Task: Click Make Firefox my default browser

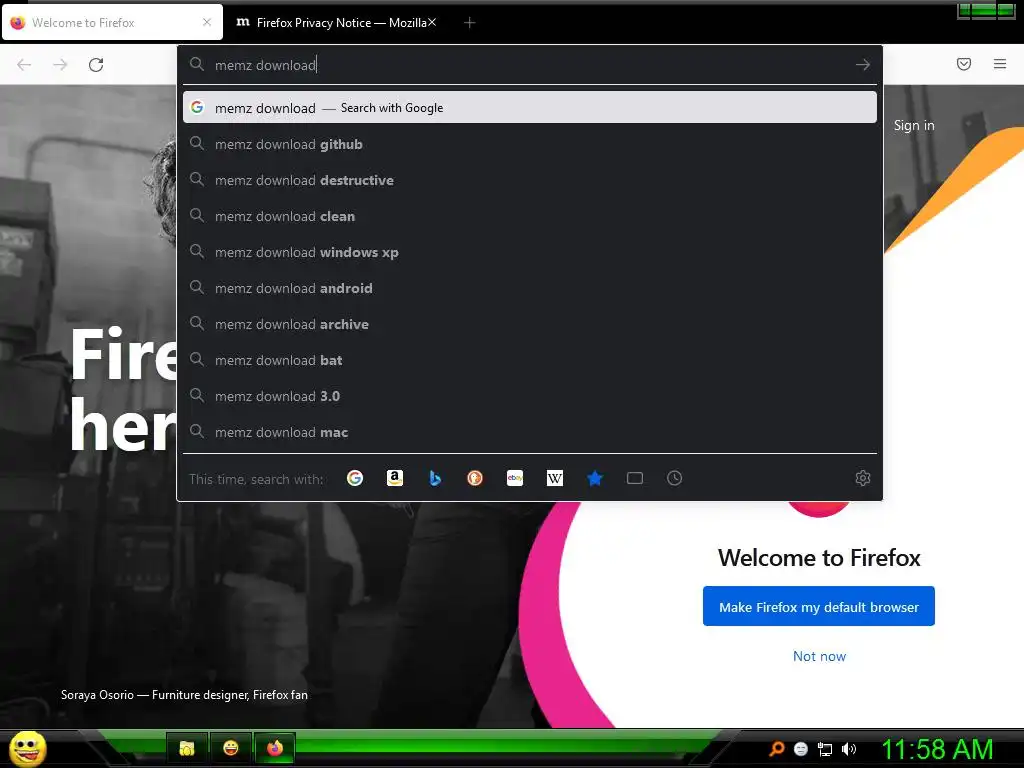Action: [818, 607]
